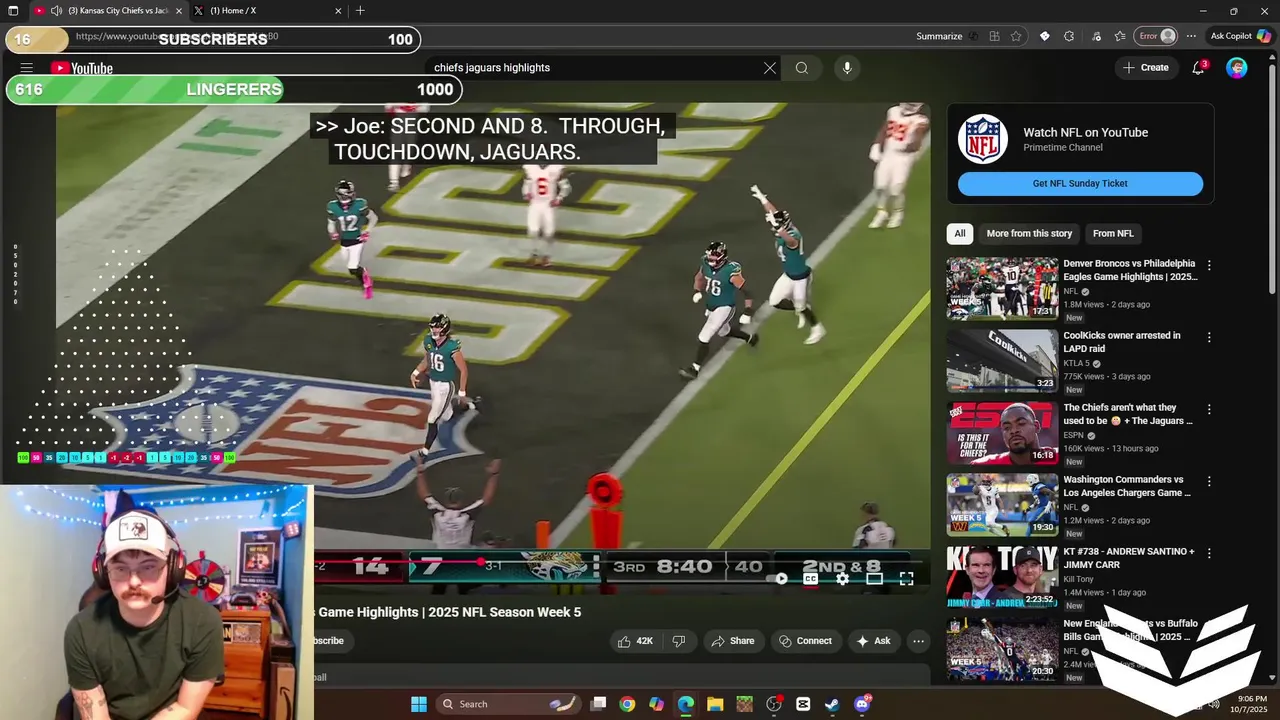Focus the search field with chiefs jaguars highlights
The width and height of the screenshot is (1280, 720).
[x=595, y=68]
